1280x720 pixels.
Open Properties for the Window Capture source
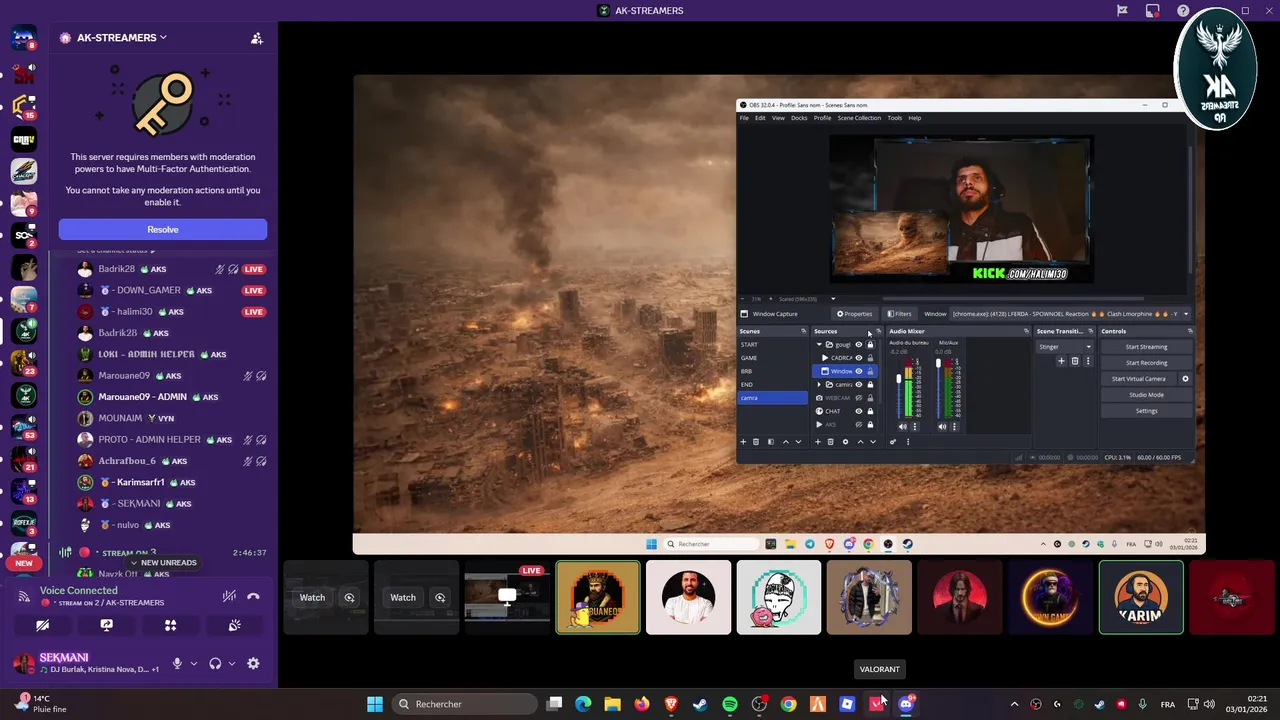coord(855,314)
